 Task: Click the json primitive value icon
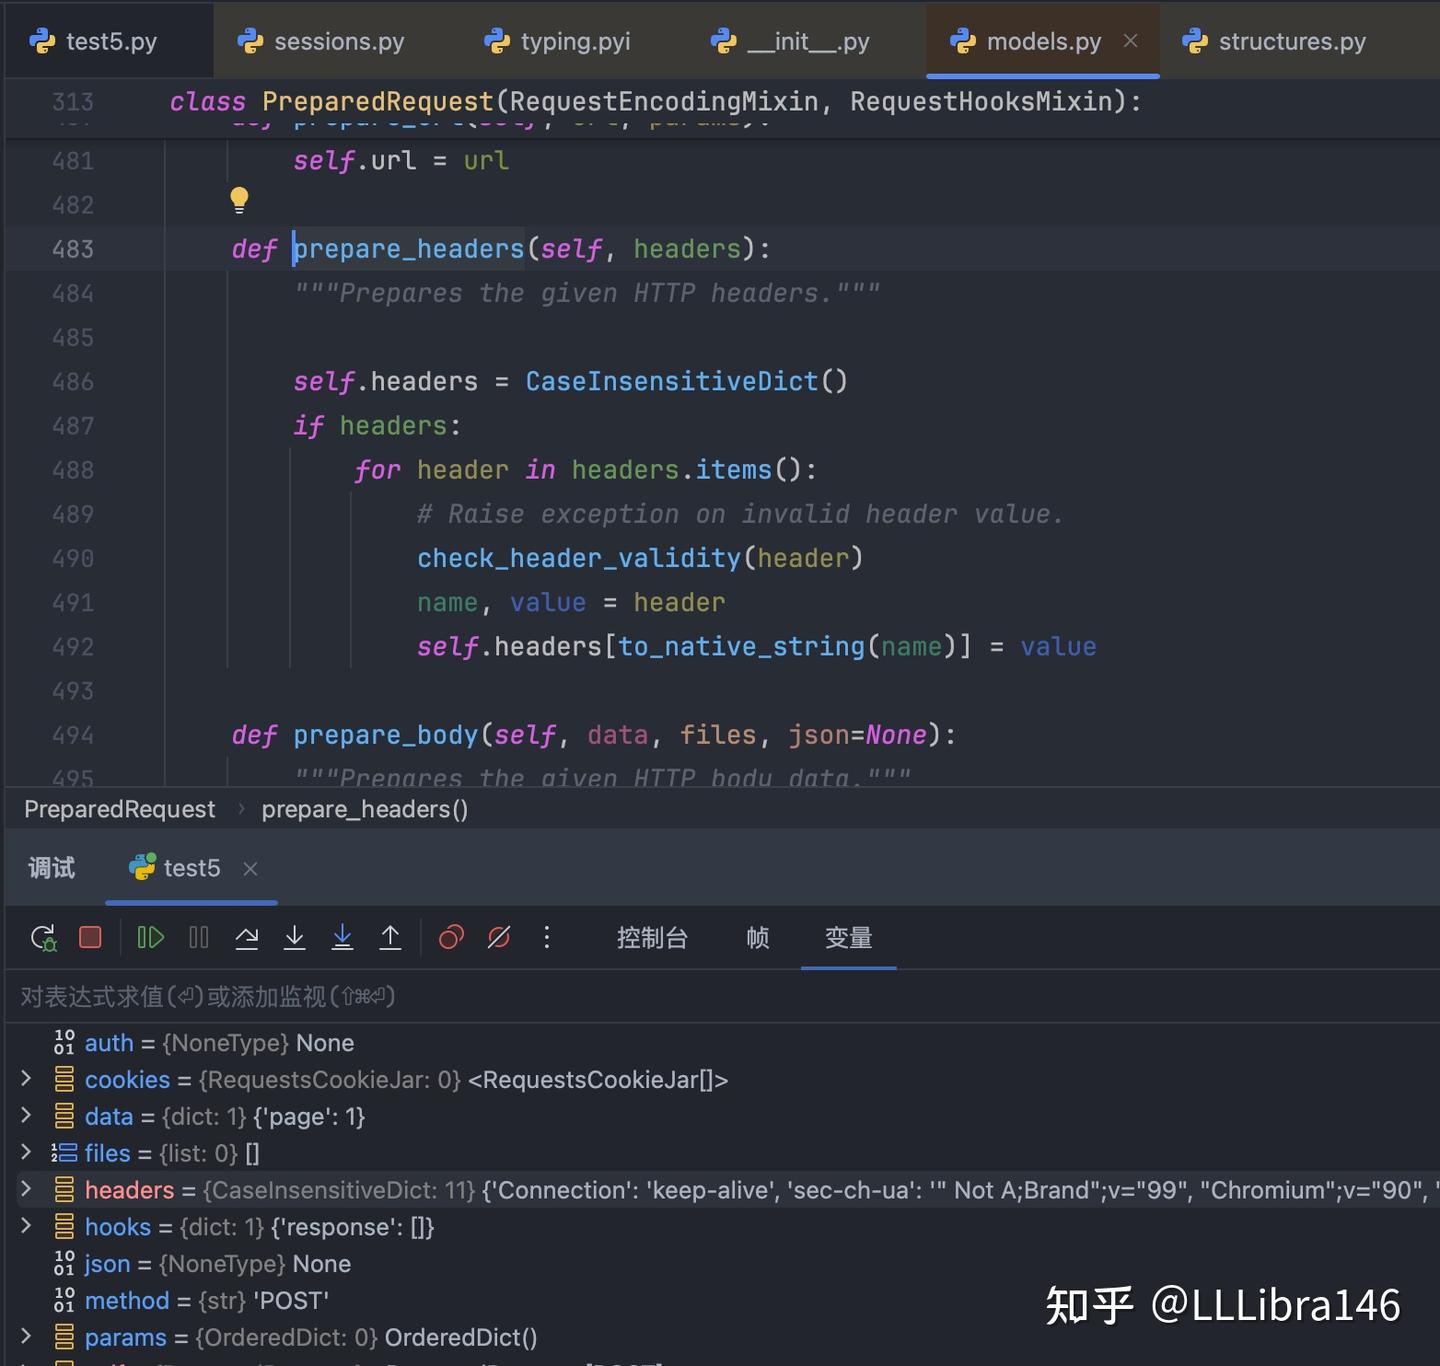click(x=64, y=1264)
